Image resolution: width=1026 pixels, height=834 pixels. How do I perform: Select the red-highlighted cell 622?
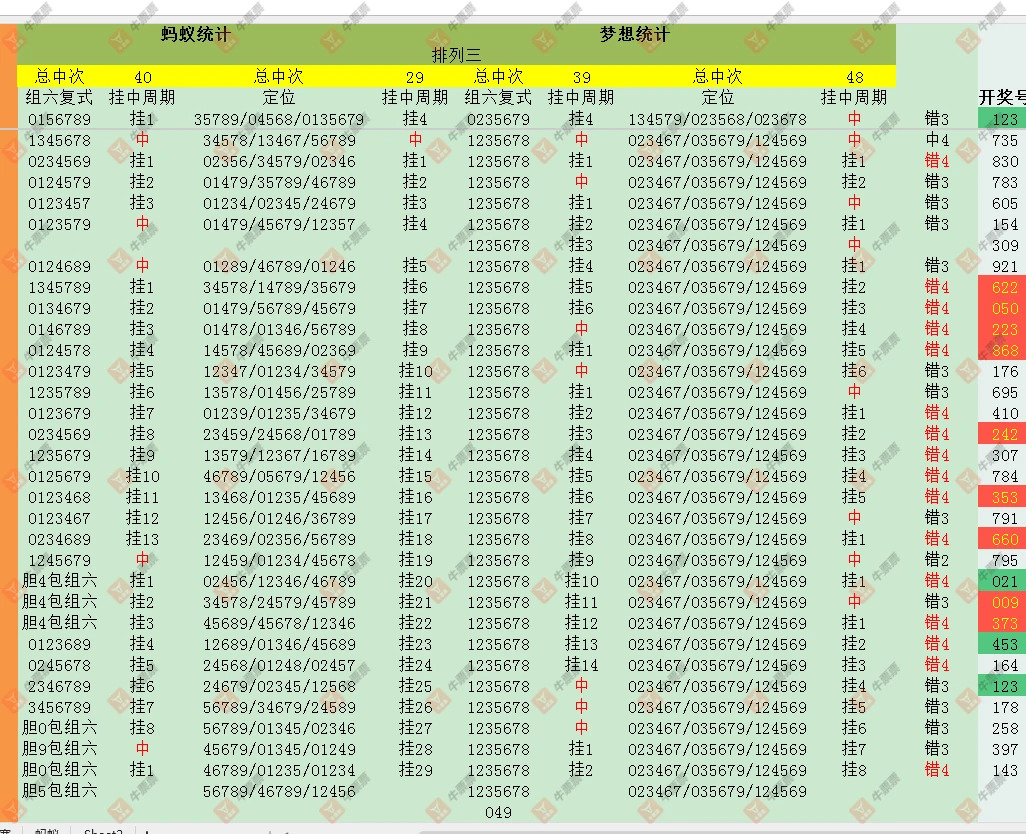(1004, 288)
